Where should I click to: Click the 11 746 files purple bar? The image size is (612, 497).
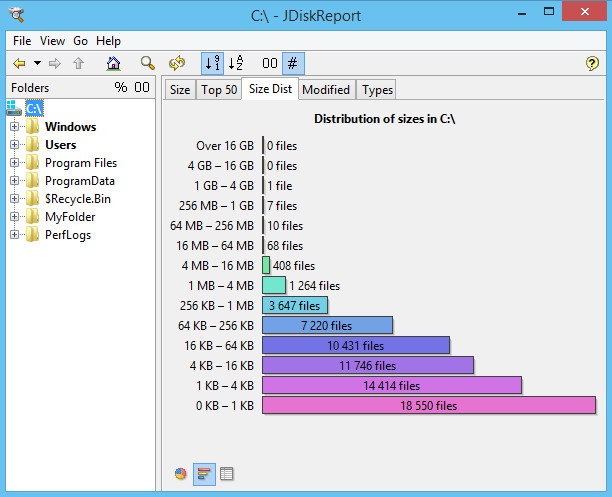coord(368,365)
